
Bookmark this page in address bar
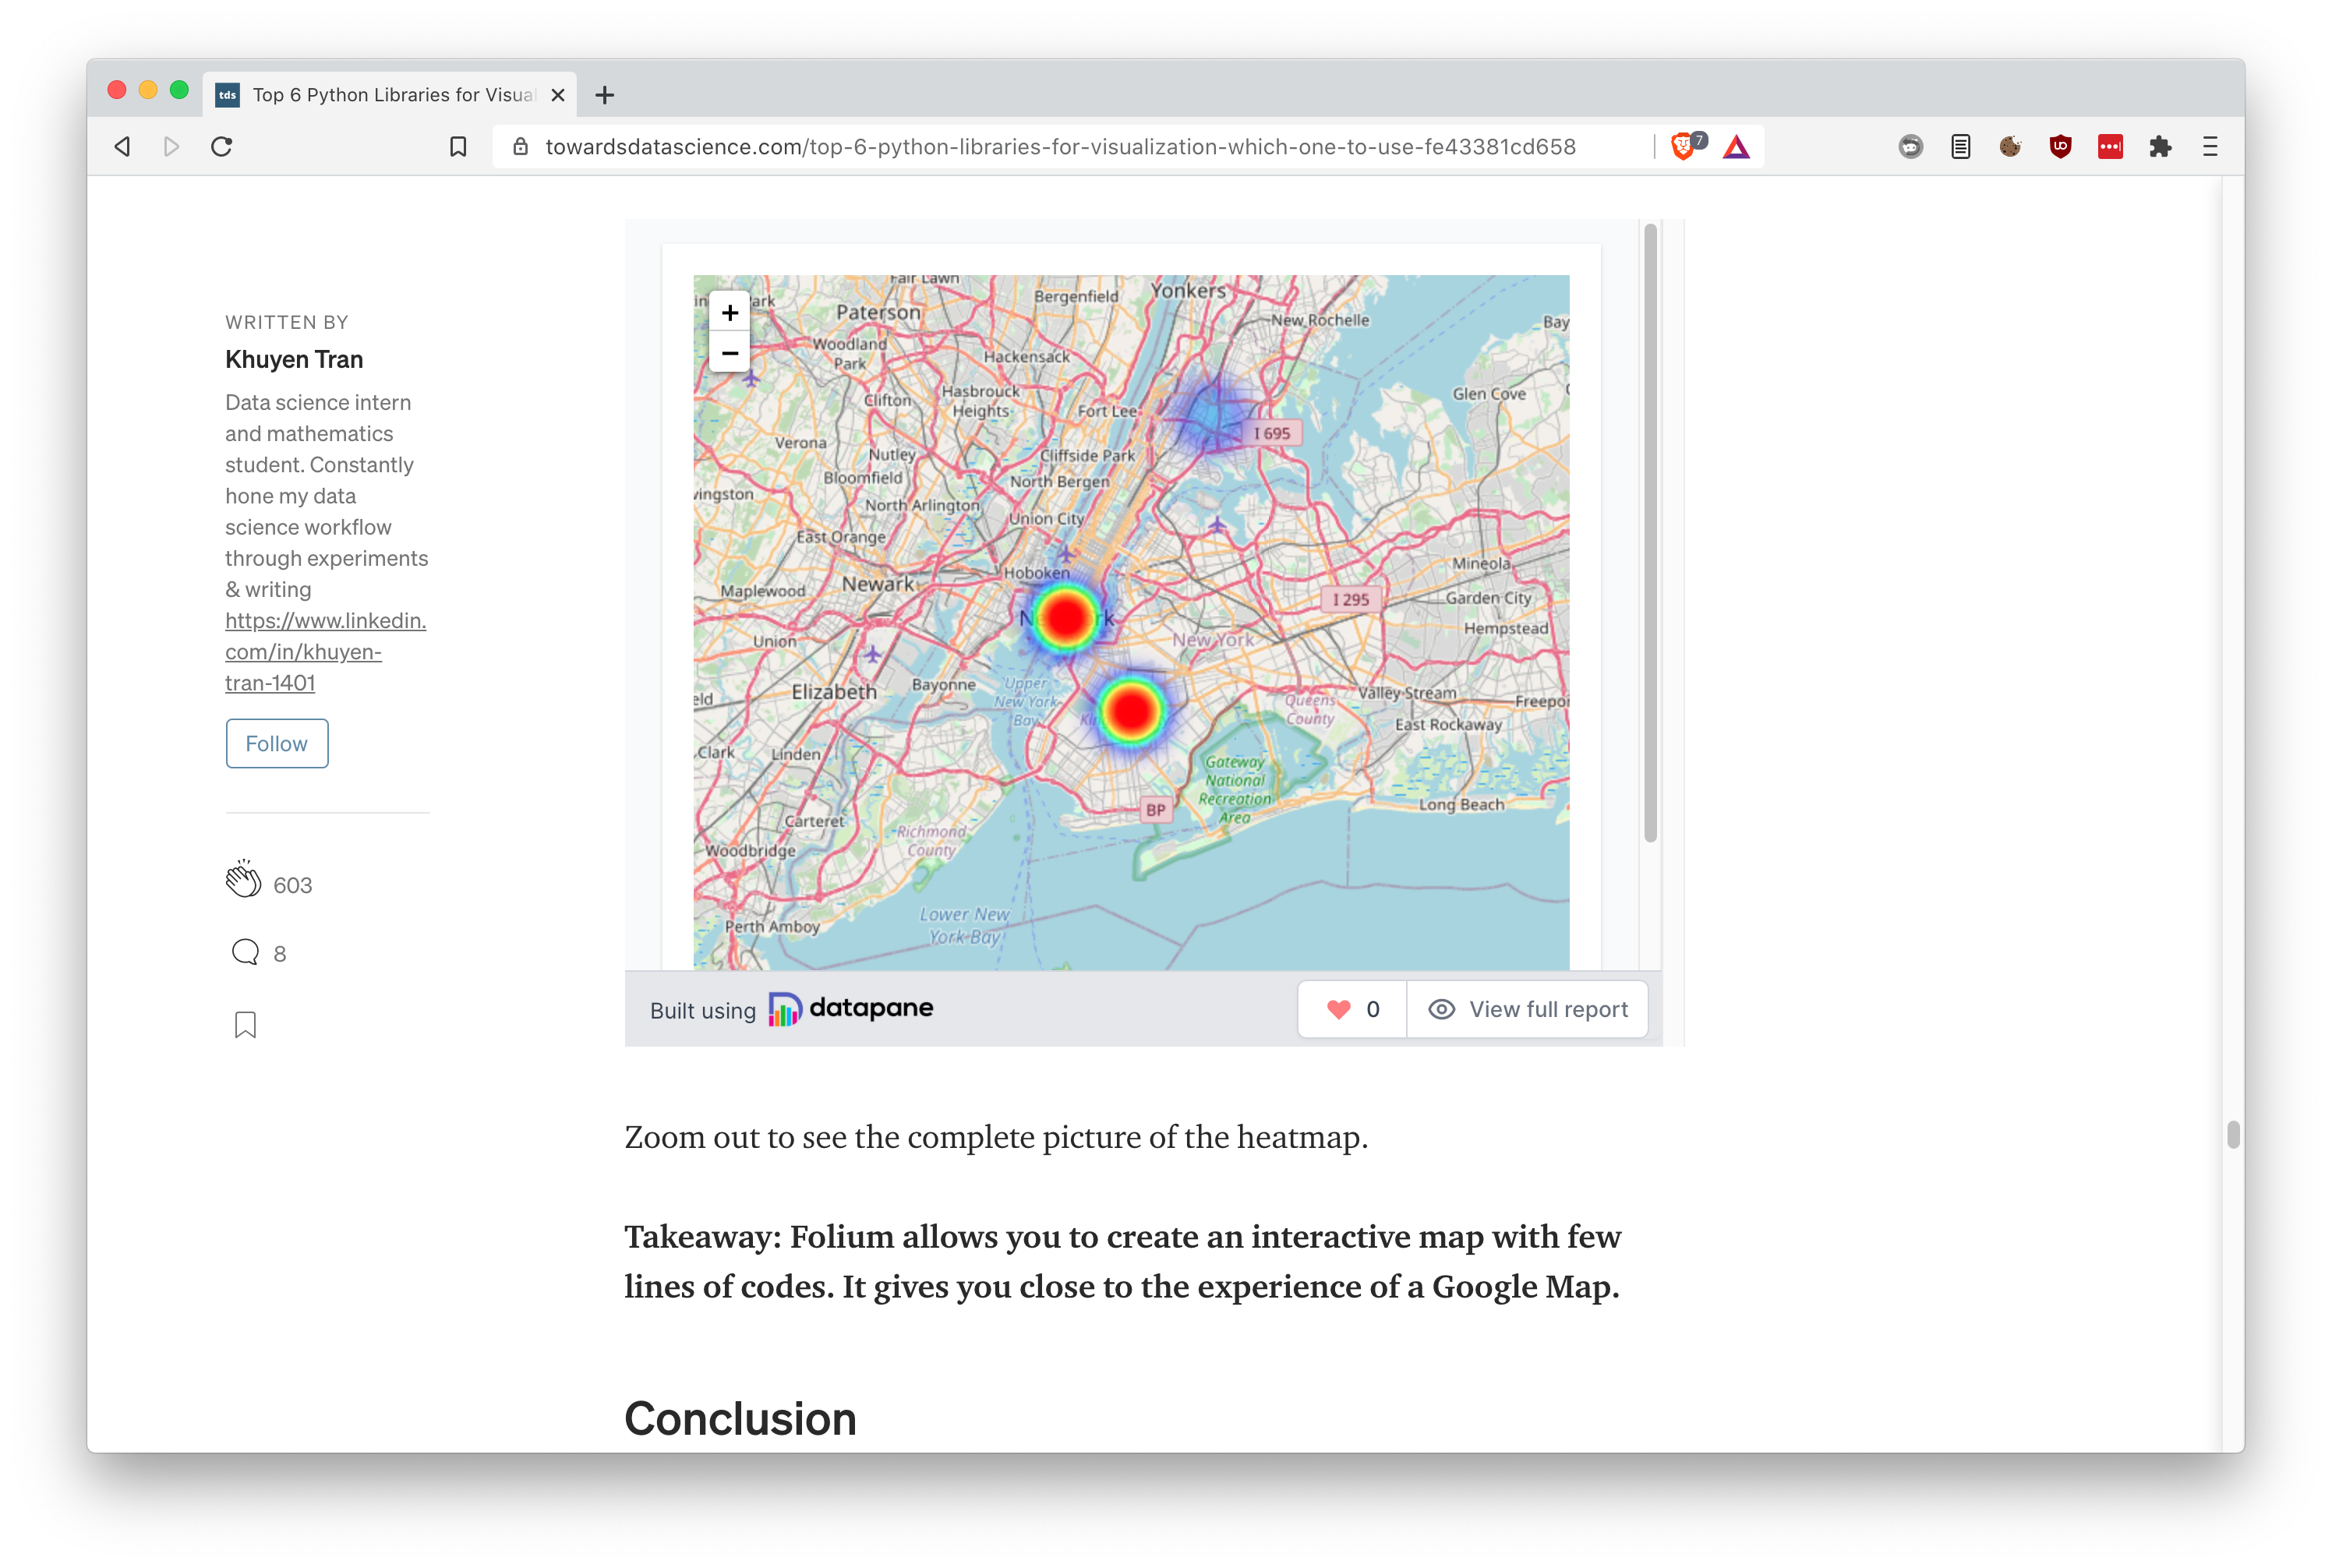coord(458,147)
